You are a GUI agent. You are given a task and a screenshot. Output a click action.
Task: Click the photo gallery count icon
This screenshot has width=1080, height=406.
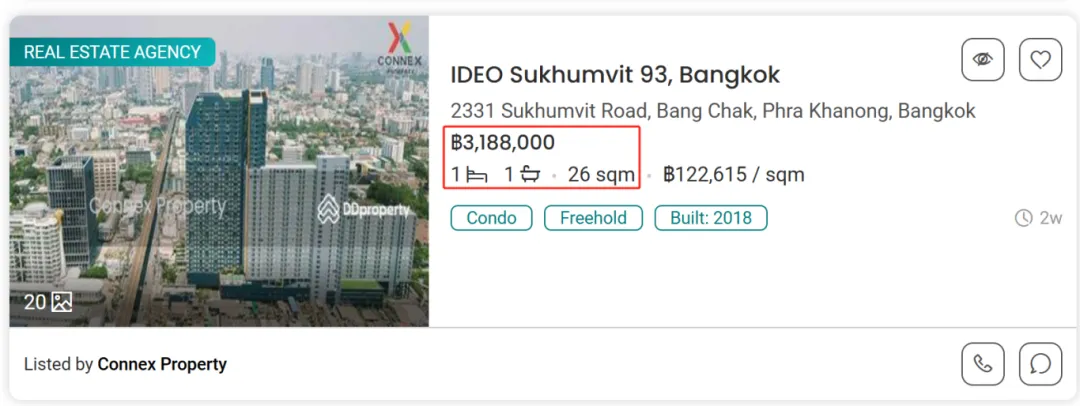click(x=62, y=301)
